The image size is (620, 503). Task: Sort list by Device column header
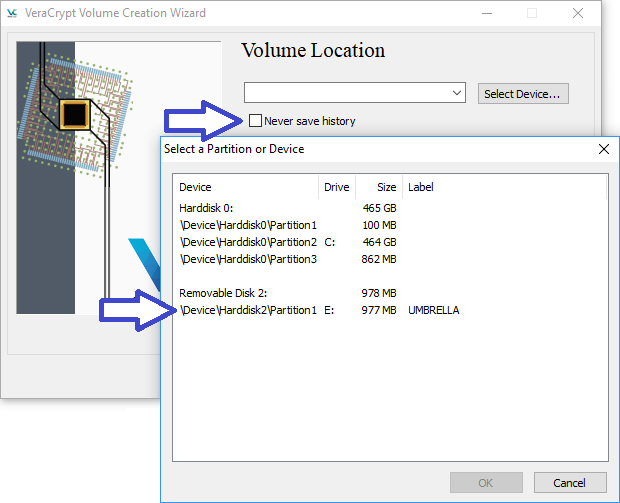click(x=246, y=187)
